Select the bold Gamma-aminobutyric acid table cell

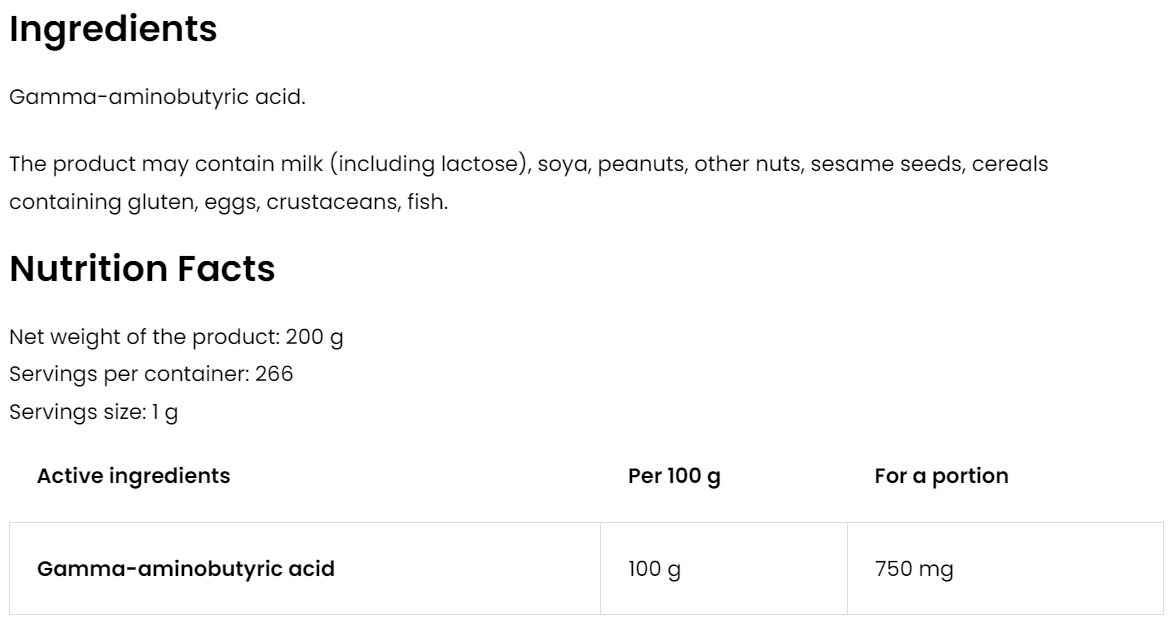point(185,569)
